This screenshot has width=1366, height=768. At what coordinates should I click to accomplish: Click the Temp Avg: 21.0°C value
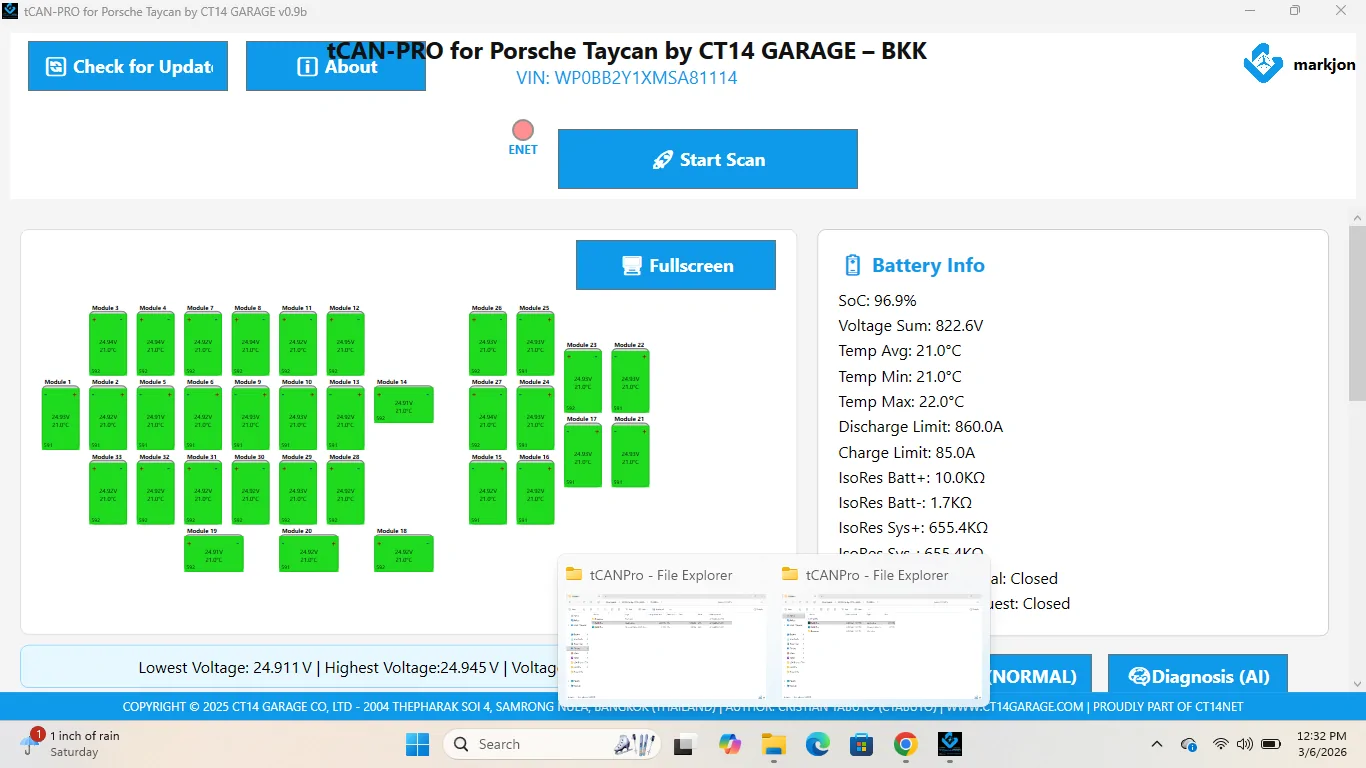click(x=900, y=351)
